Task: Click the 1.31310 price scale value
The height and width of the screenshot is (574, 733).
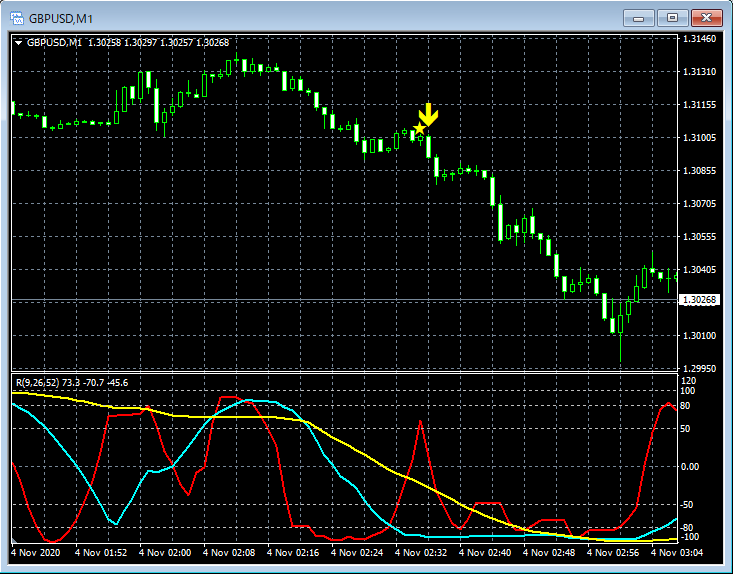Action: tap(699, 72)
